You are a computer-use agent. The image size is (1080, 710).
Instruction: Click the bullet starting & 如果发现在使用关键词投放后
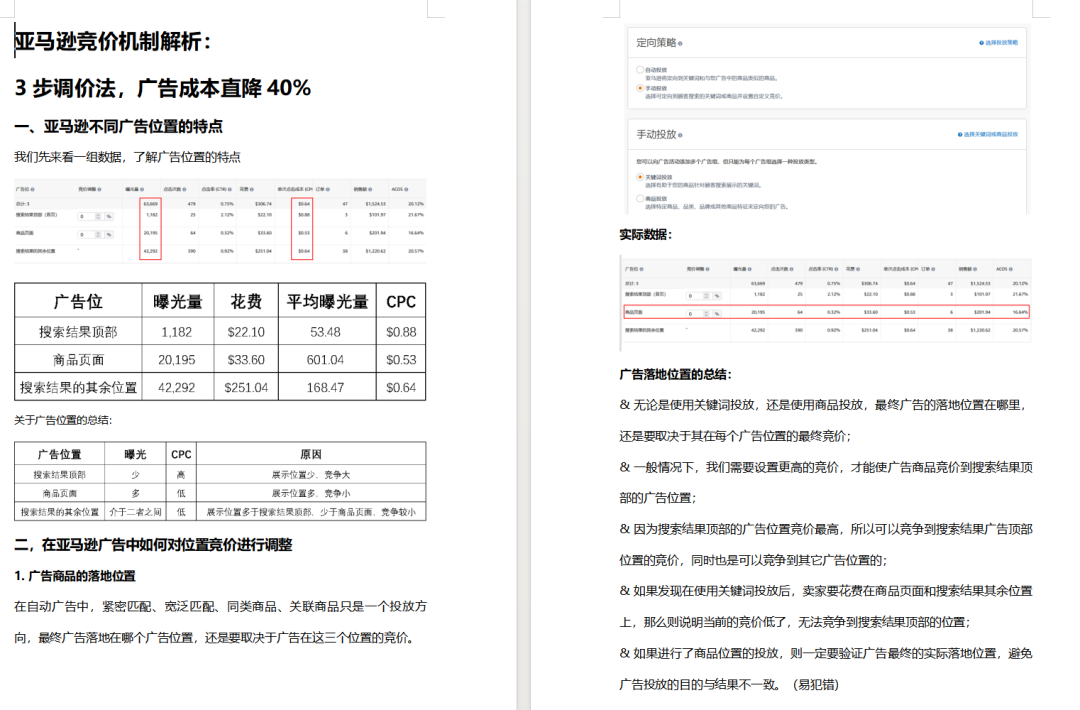click(x=826, y=606)
